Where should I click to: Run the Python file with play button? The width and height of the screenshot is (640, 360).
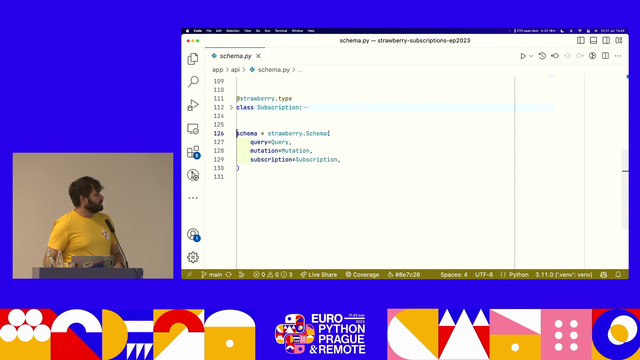tap(523, 56)
